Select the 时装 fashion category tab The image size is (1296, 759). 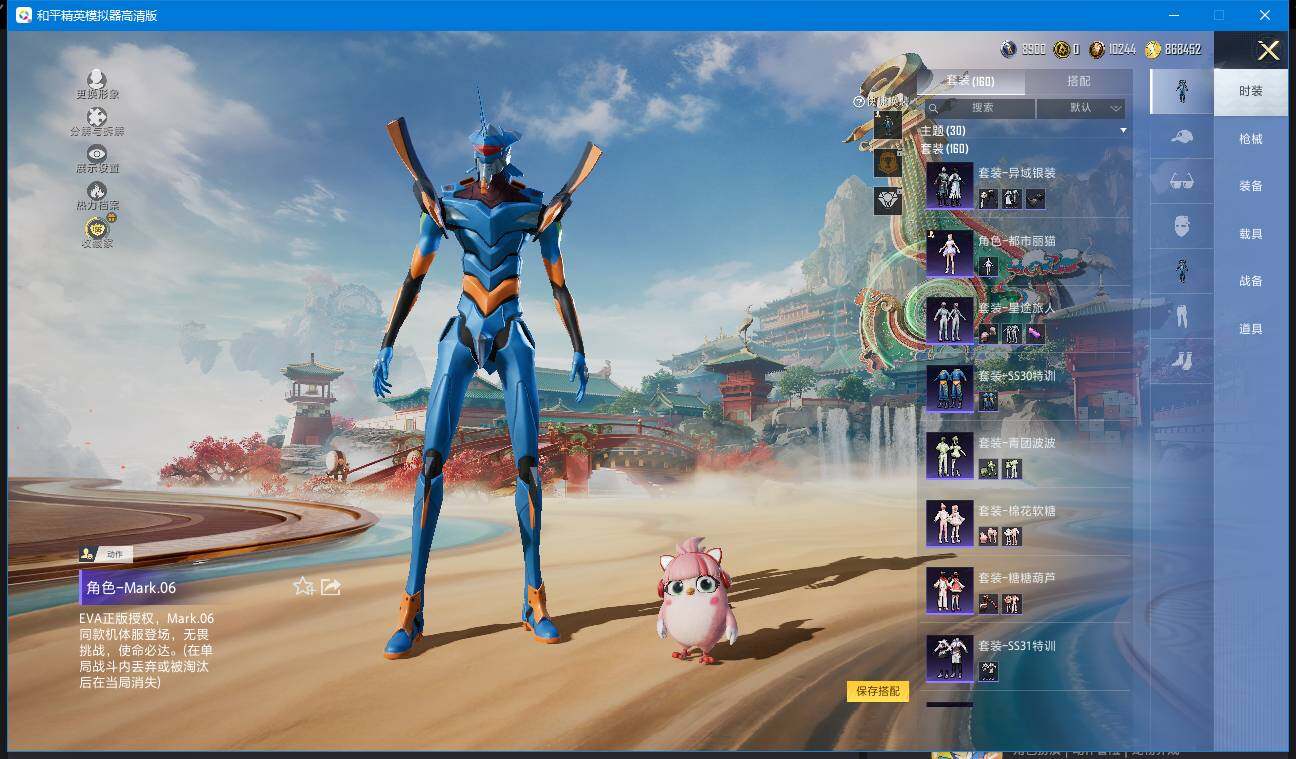(x=1250, y=91)
